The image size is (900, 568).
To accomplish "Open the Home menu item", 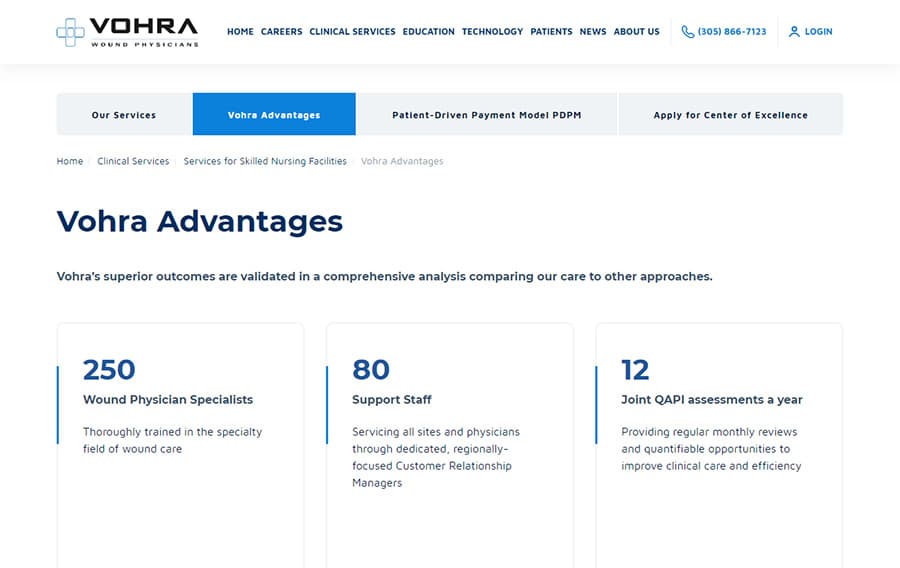I will (x=240, y=32).
